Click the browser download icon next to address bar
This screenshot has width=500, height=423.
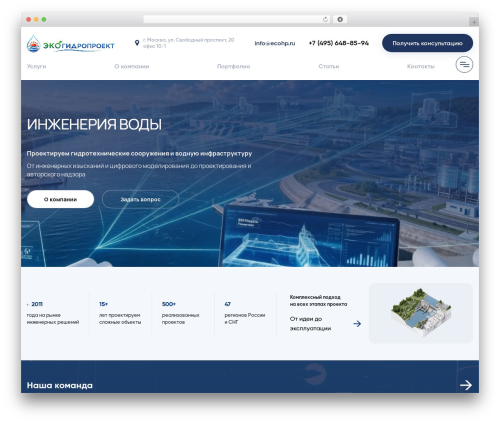click(x=340, y=20)
